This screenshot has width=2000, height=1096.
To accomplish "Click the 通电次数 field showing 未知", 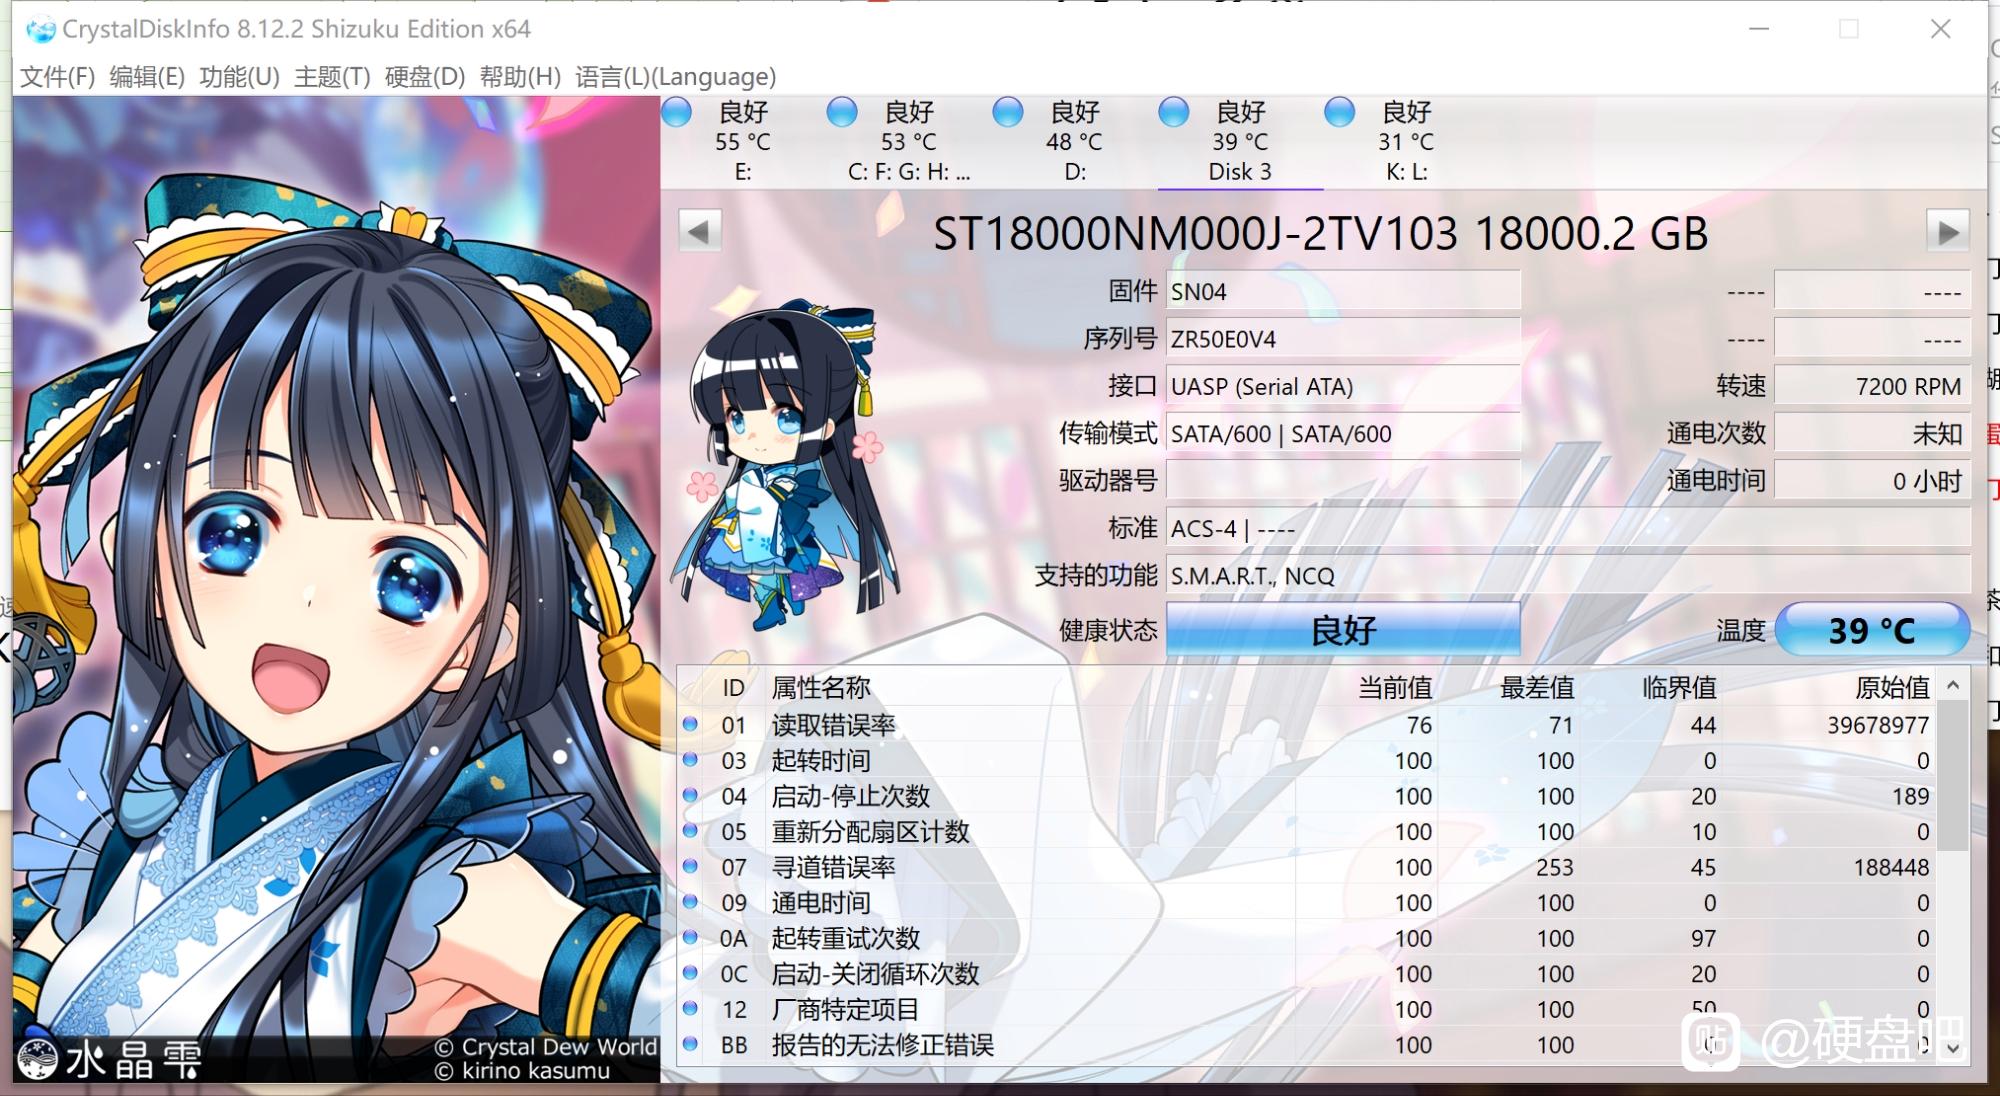I will 1872,434.
